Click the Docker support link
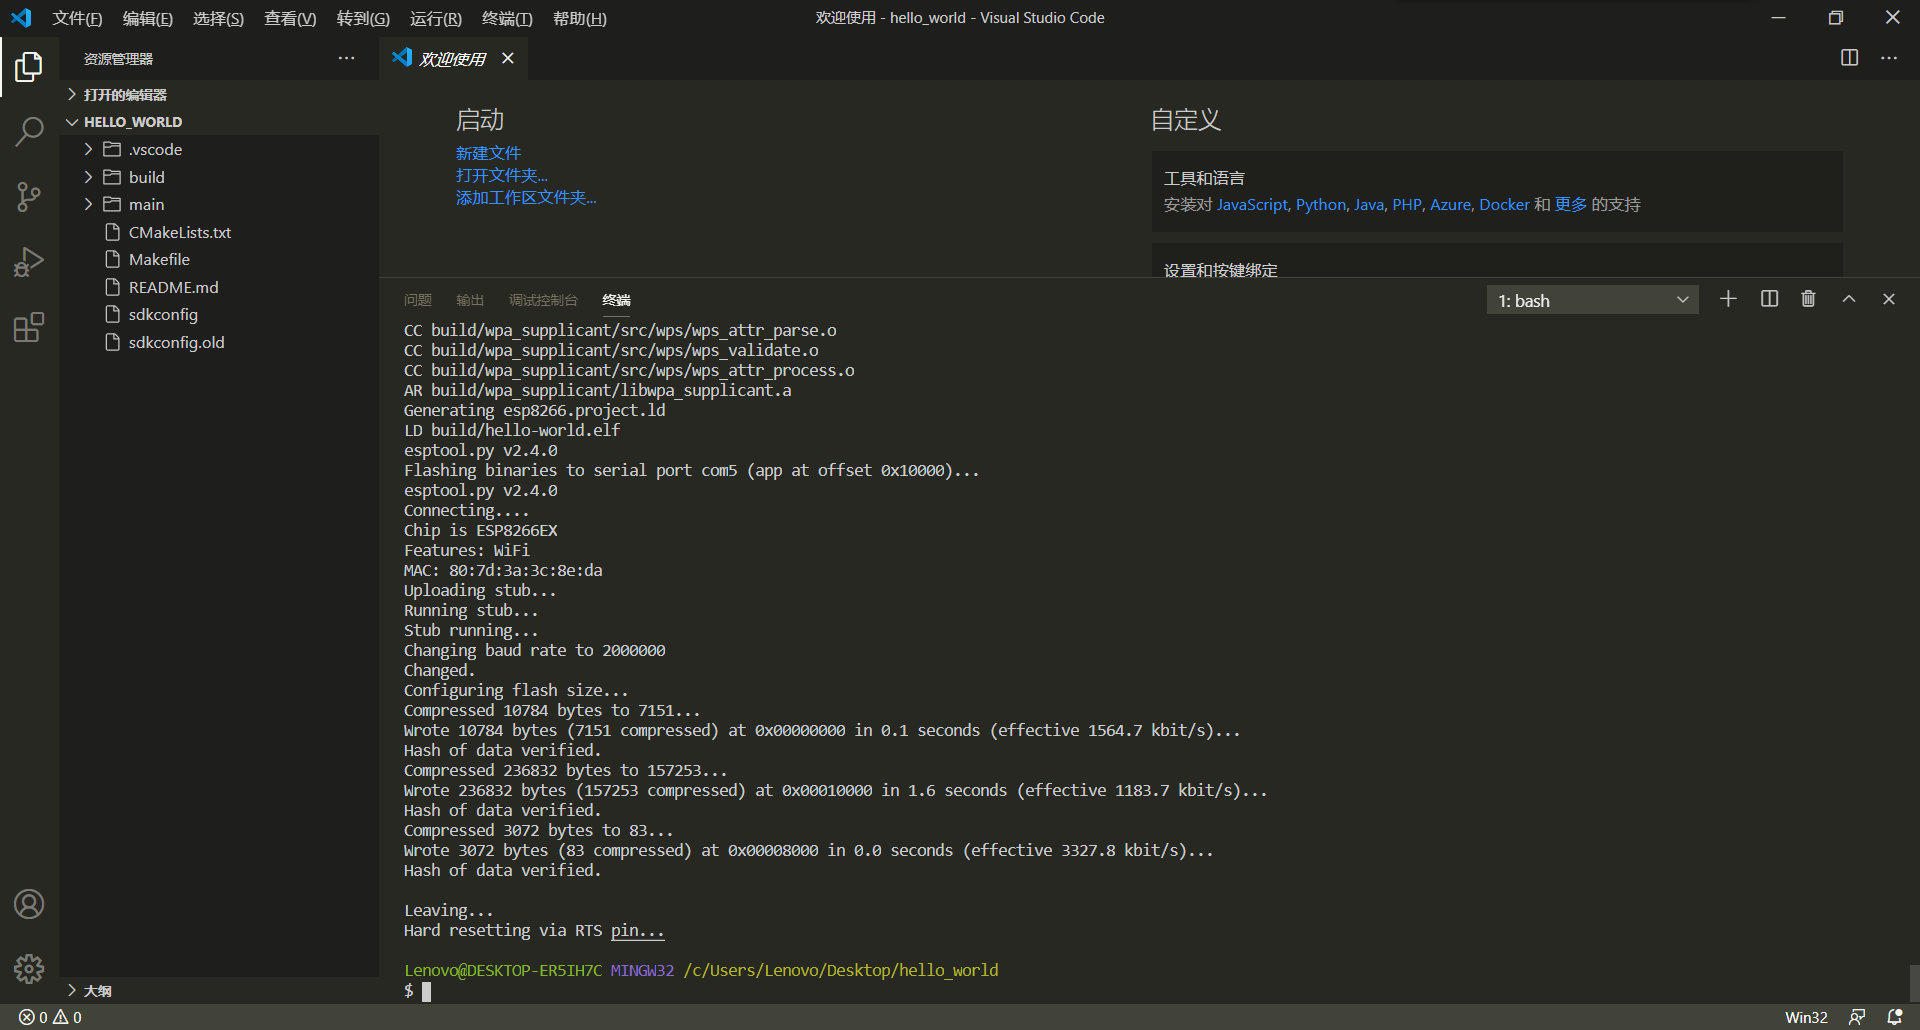Viewport: 1920px width, 1030px height. tap(1504, 204)
